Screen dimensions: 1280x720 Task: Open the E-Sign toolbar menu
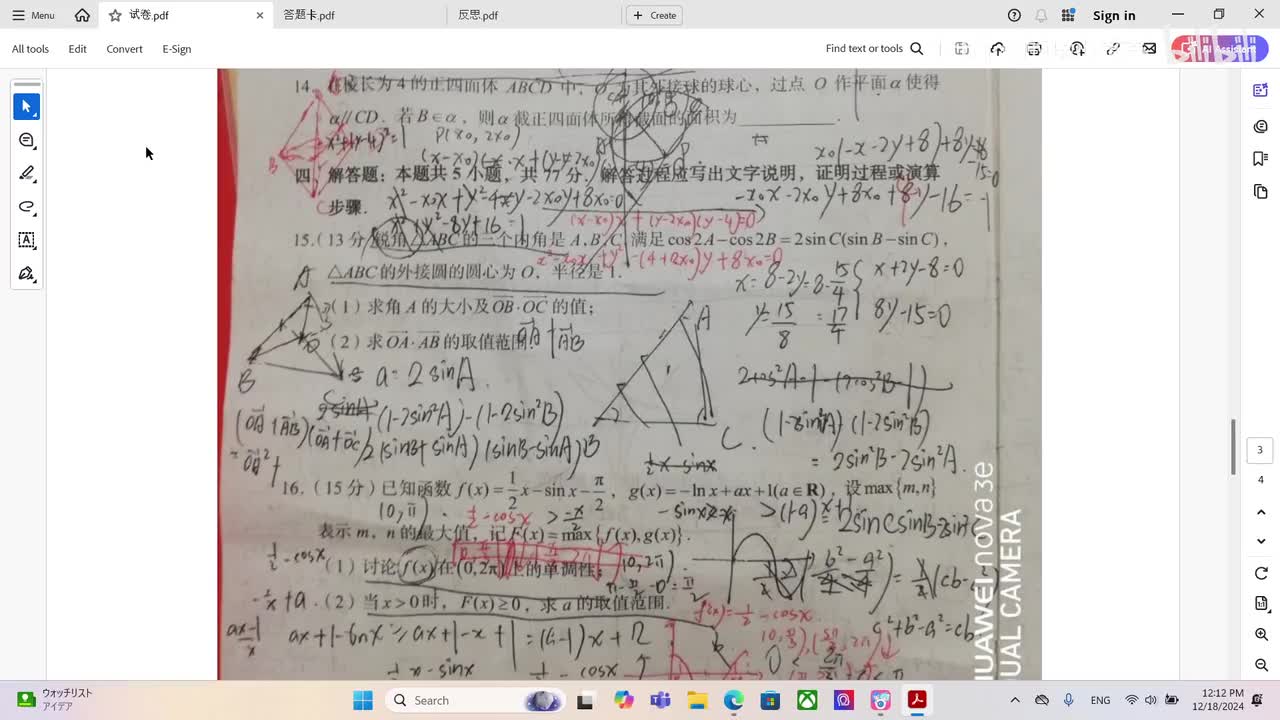click(176, 49)
